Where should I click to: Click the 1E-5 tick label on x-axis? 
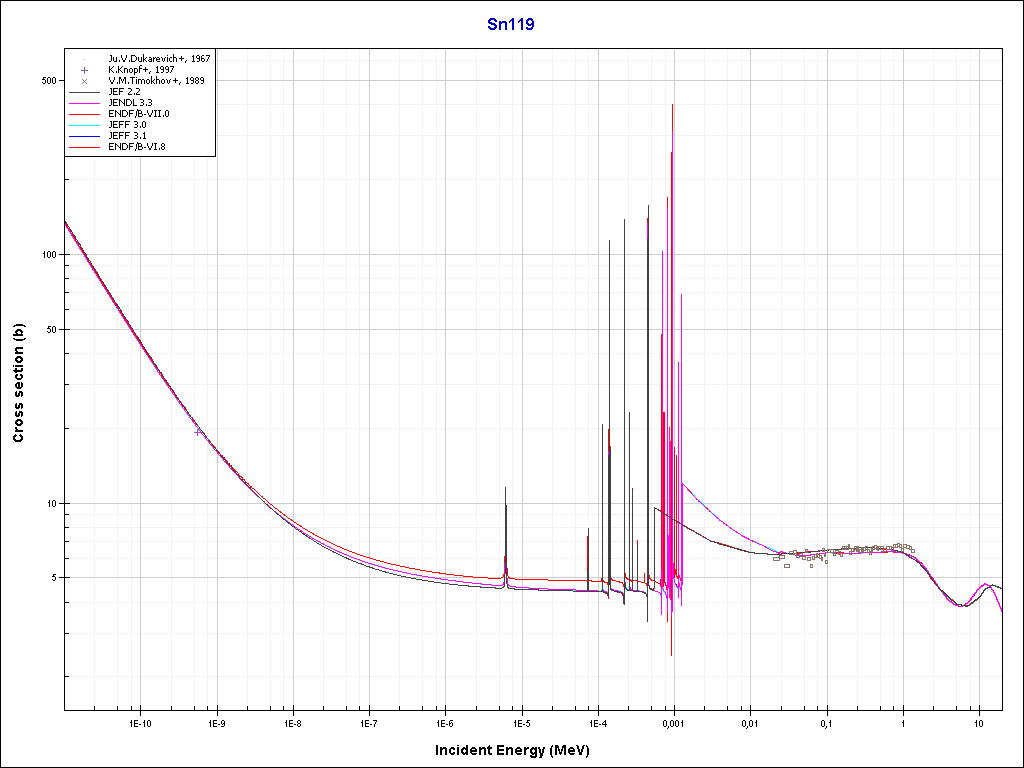(521, 722)
